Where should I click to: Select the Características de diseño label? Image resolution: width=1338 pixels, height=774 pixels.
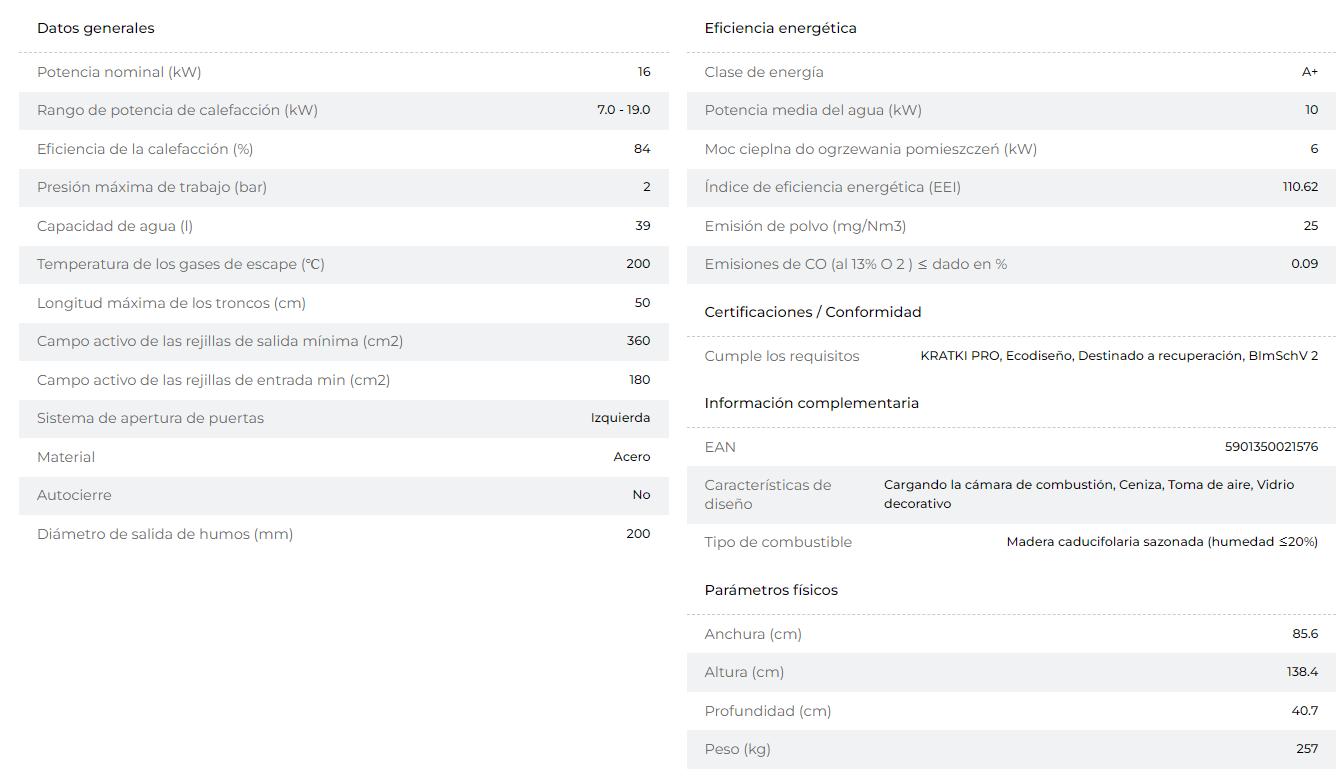tap(768, 494)
